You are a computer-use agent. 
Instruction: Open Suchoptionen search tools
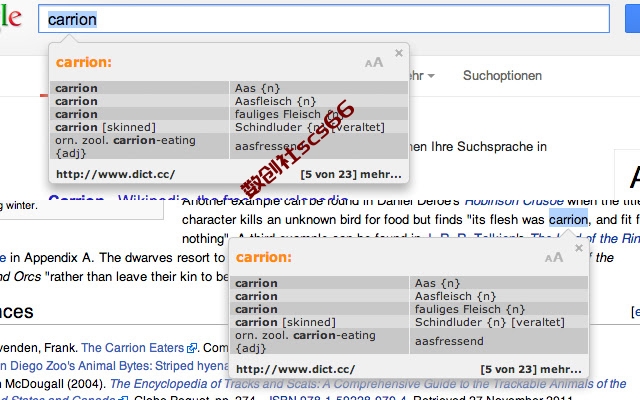[502, 76]
